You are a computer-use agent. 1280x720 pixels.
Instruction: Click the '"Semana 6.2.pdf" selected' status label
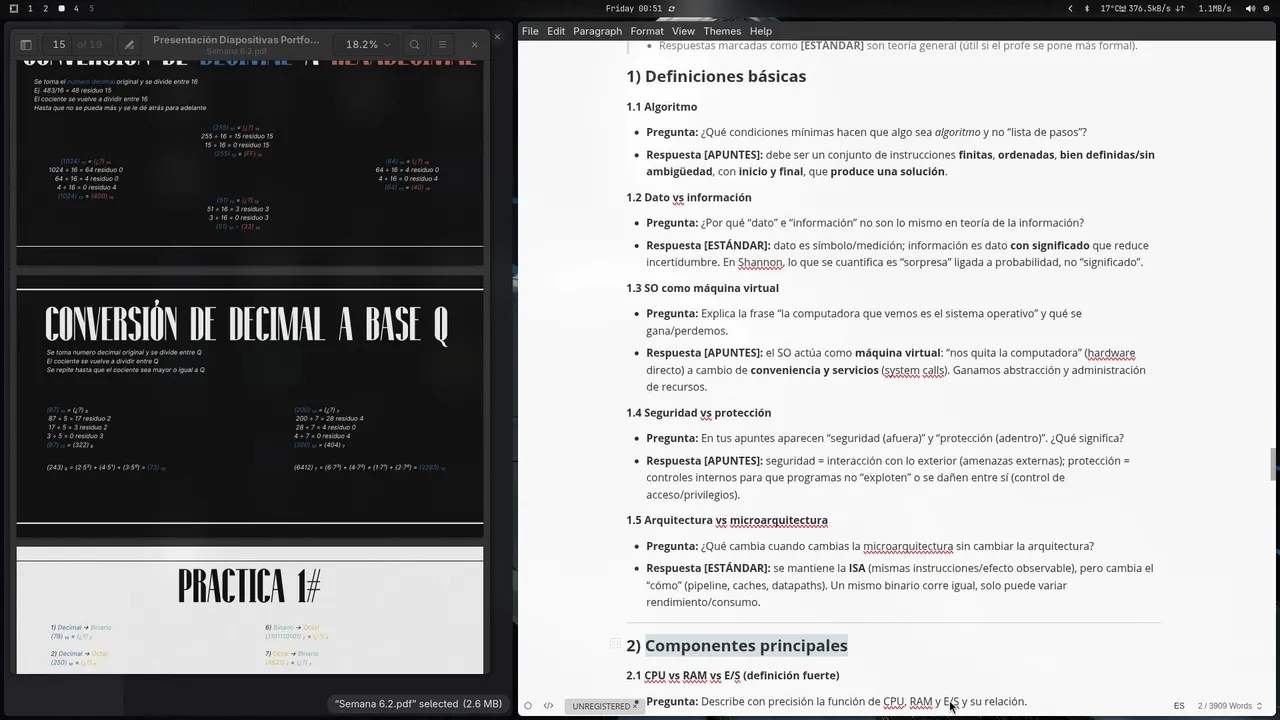point(418,704)
